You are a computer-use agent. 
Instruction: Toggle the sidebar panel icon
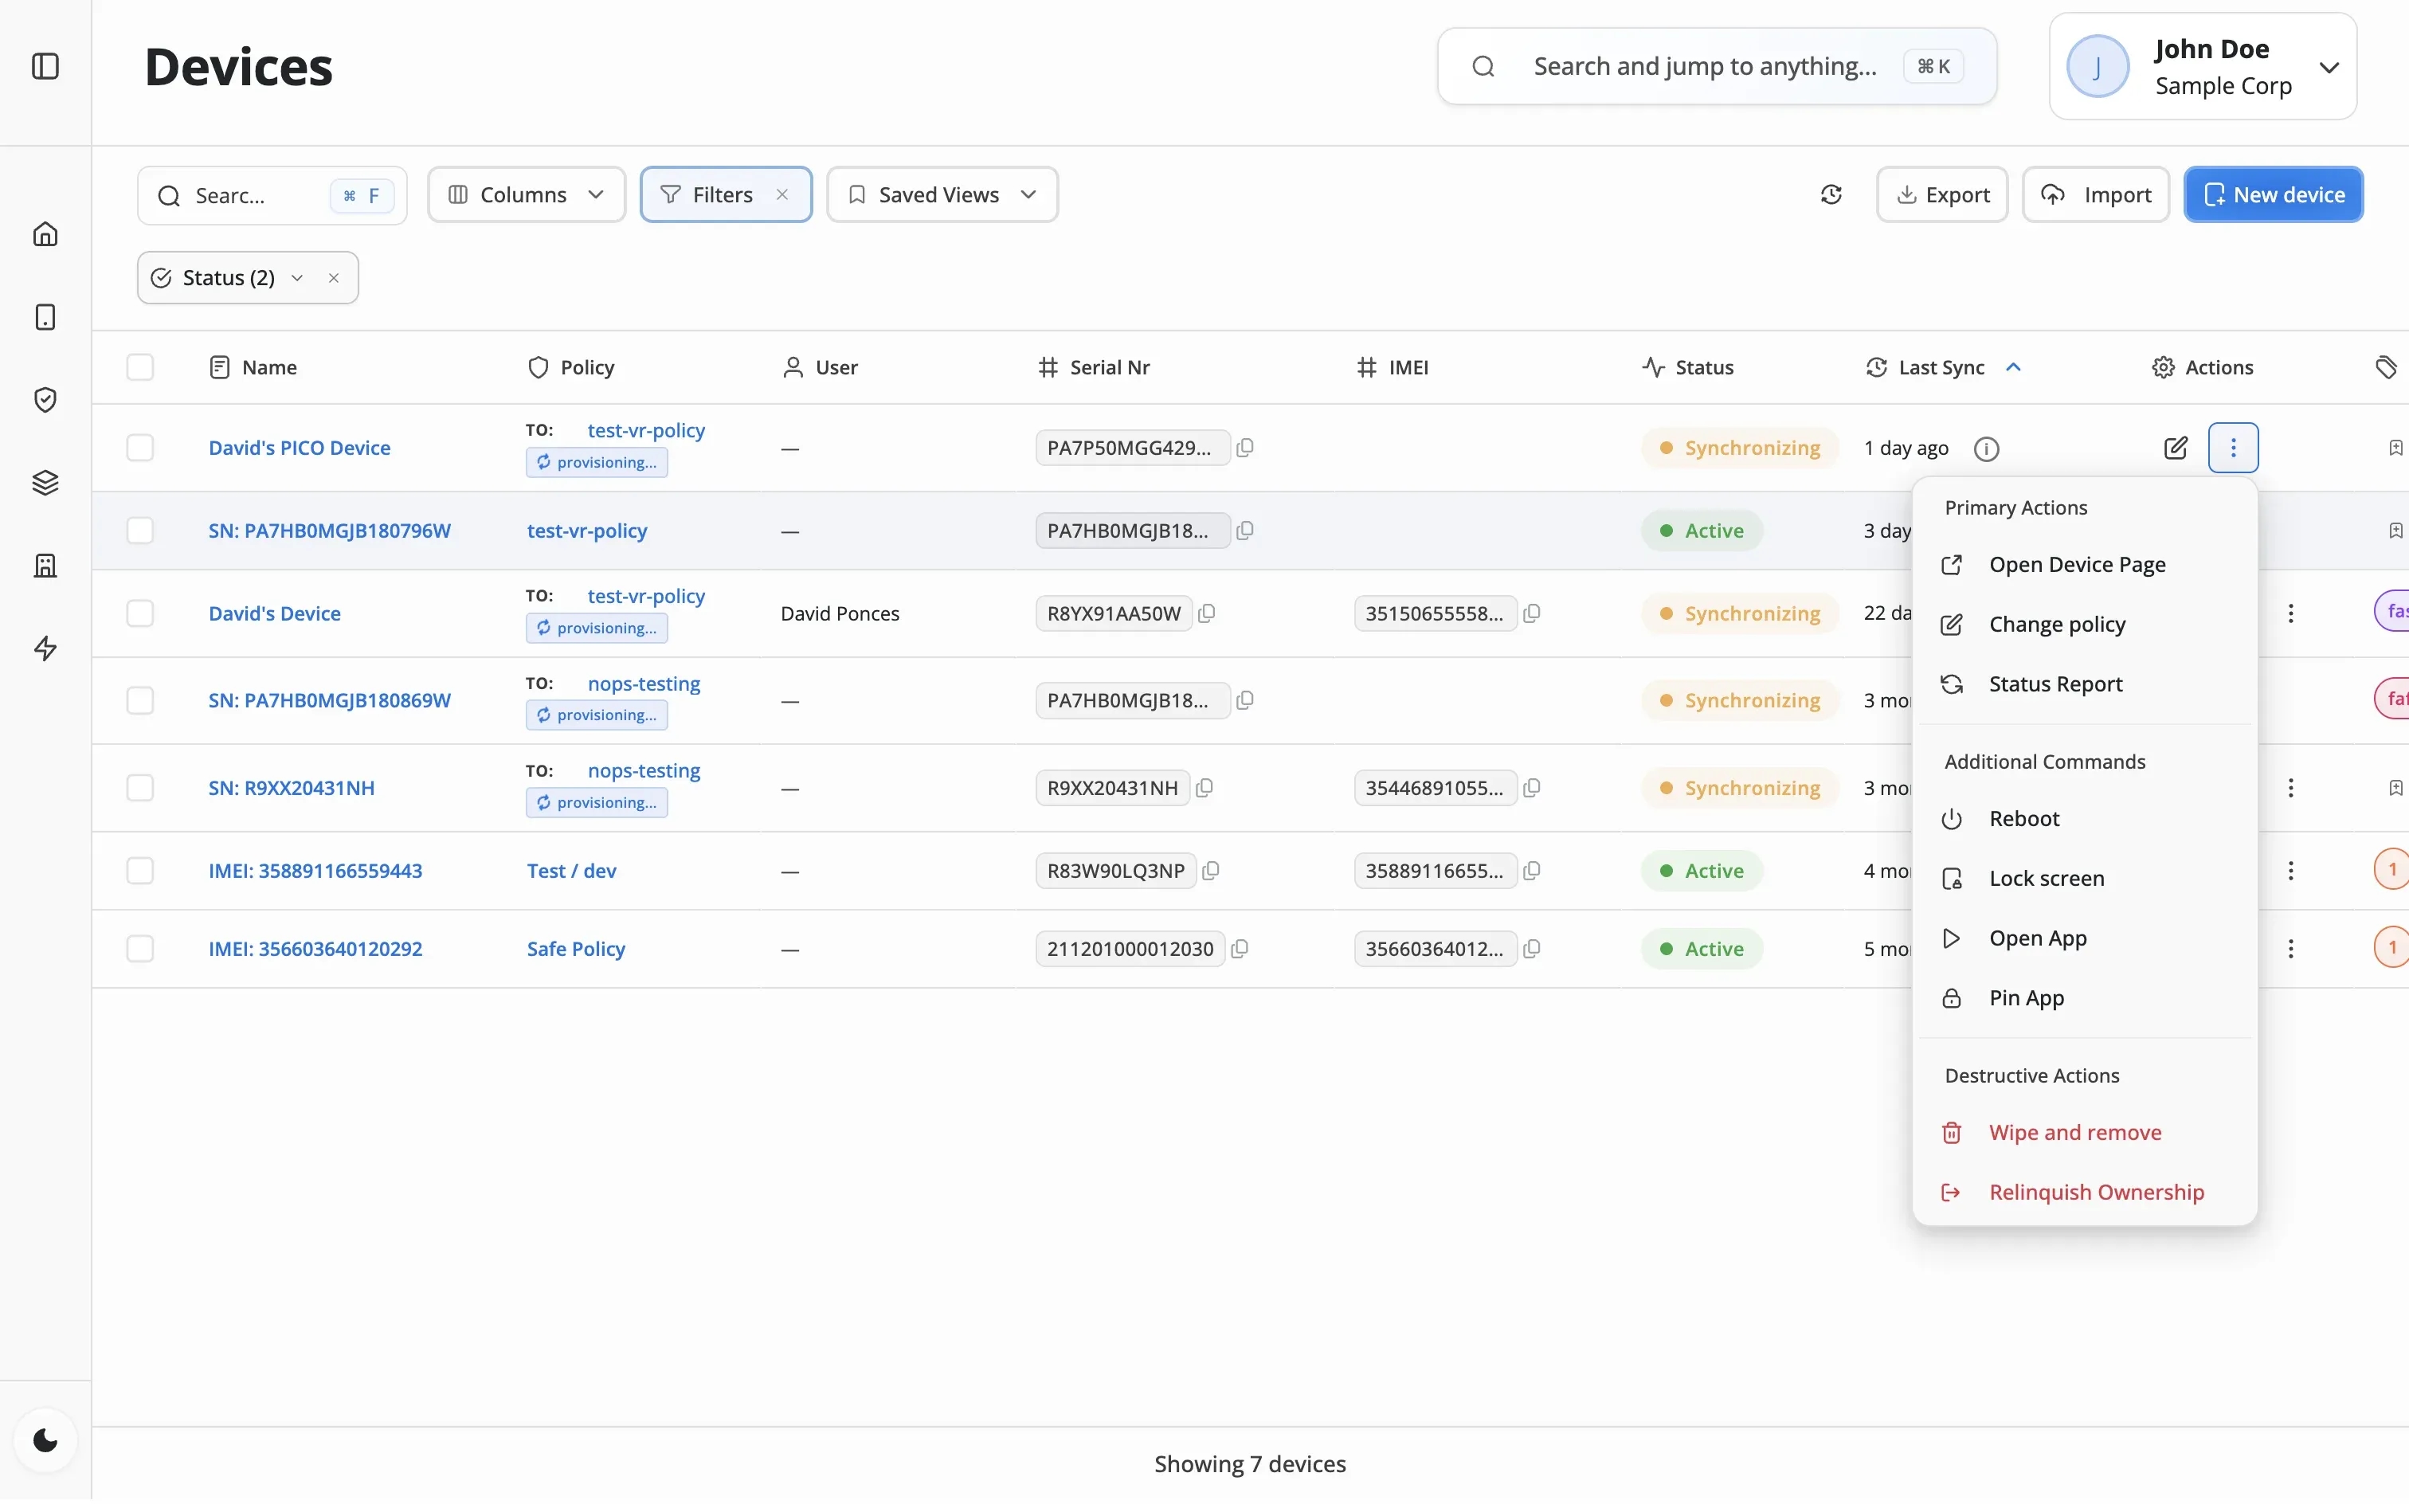[x=45, y=67]
